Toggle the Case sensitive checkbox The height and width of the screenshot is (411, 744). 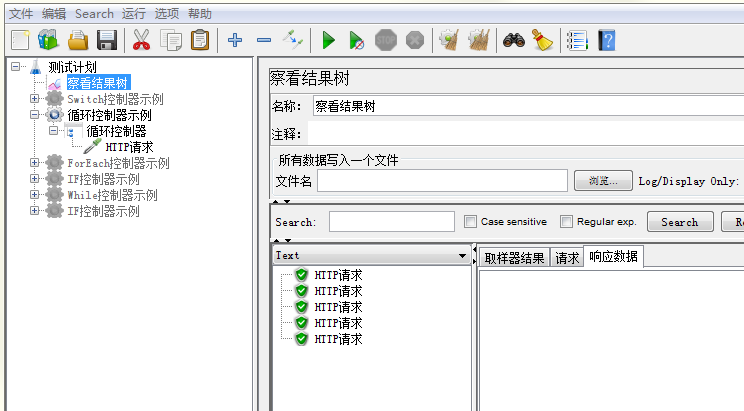click(x=470, y=222)
